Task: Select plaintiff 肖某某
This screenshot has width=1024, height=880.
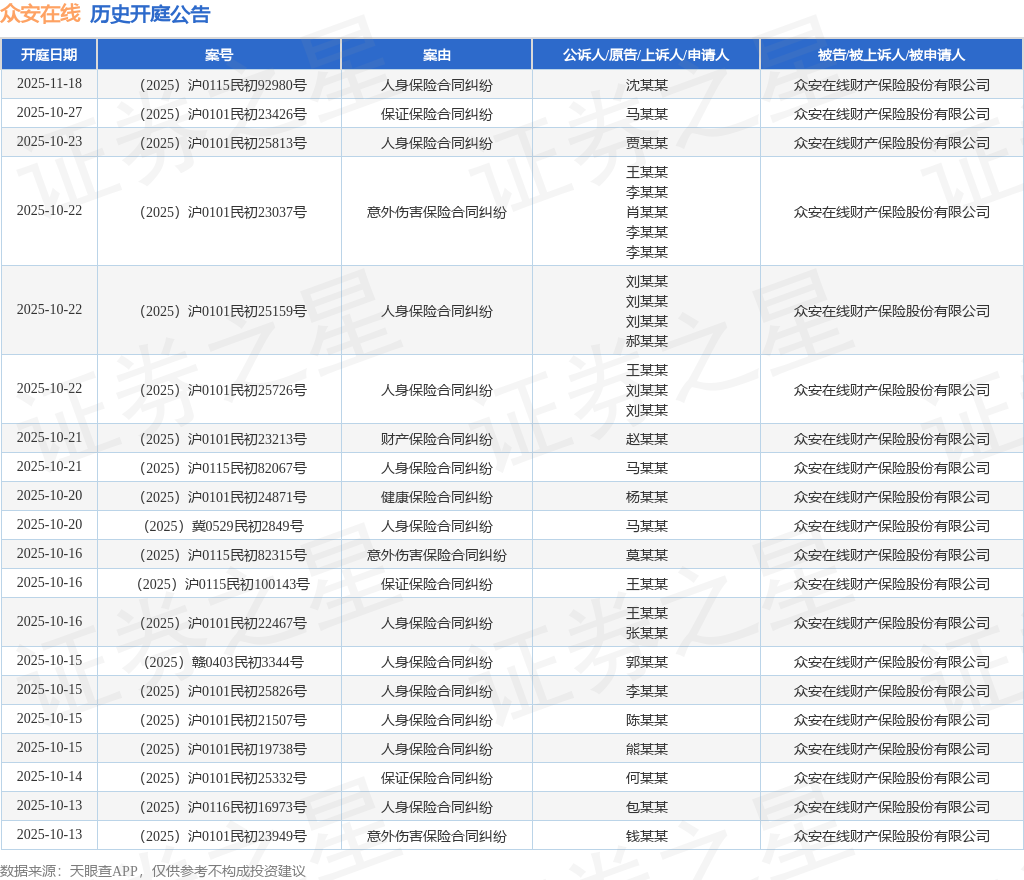Action: click(x=647, y=212)
